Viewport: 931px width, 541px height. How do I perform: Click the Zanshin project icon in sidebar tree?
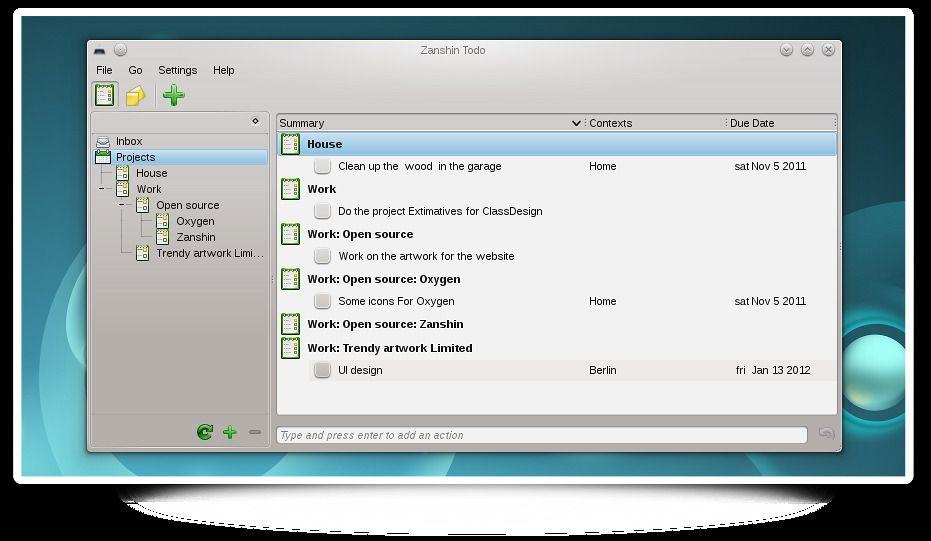point(162,237)
